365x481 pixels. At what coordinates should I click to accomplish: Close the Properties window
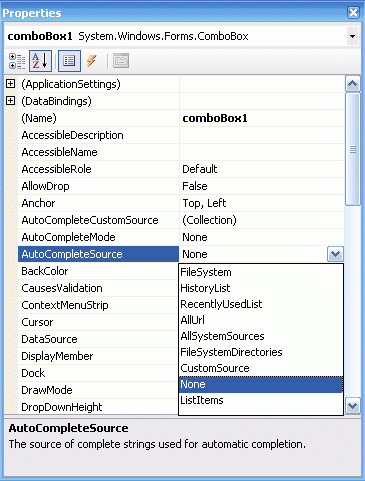[353, 13]
